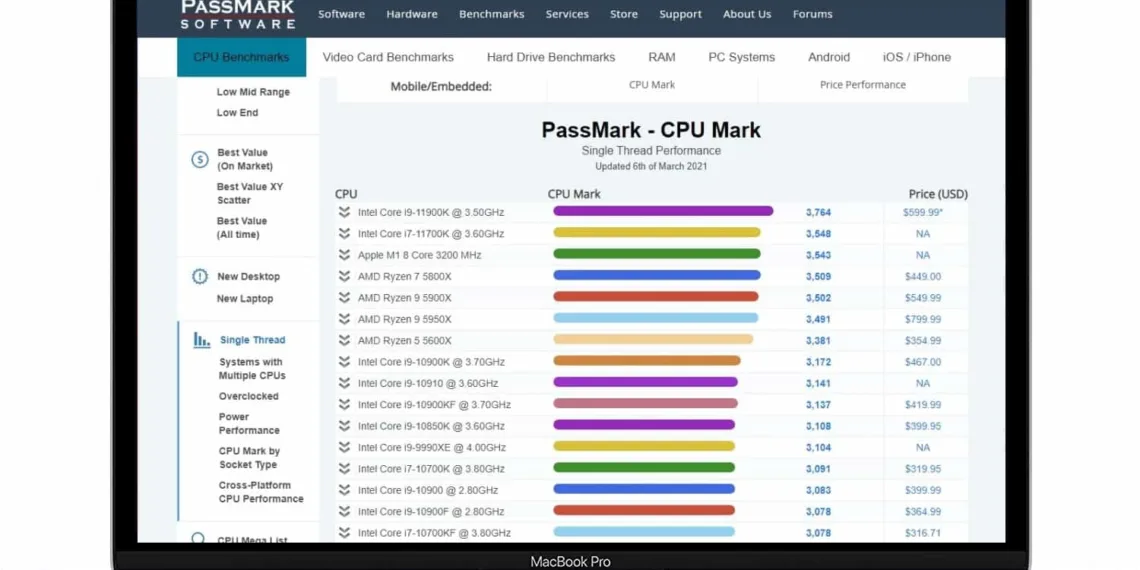Click the Intel Core i9-11900K CPU name
Viewport: 1140px width, 570px height.
click(430, 212)
